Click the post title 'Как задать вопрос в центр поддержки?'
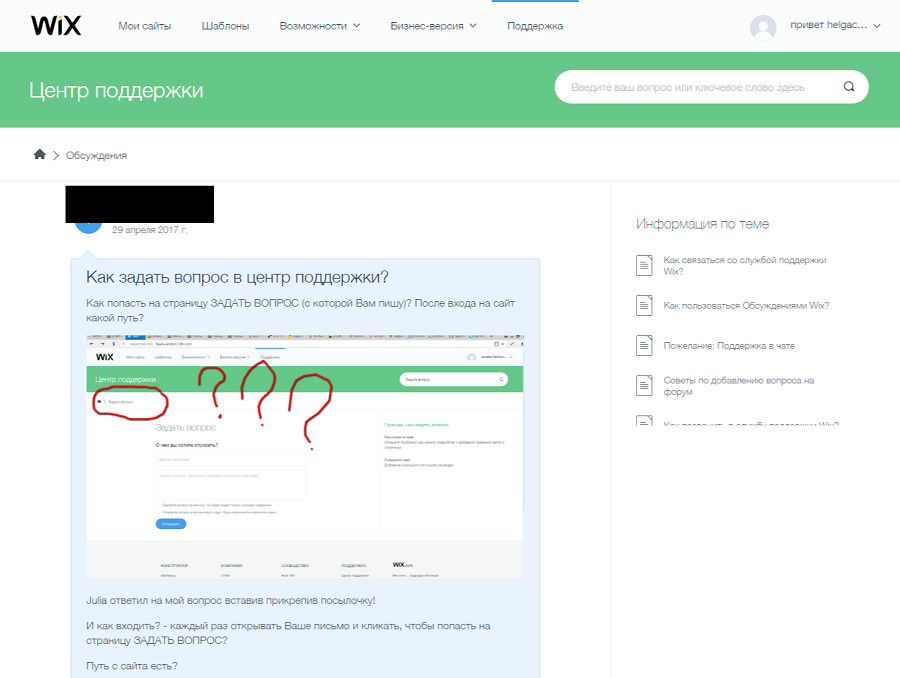 point(237,277)
